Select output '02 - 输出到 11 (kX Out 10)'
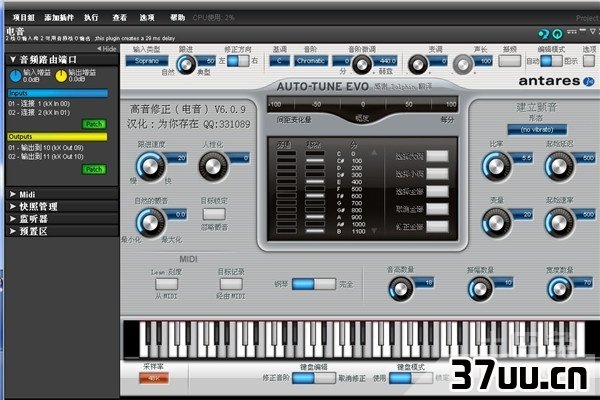Screen dimensions: 600x400 pyautogui.click(x=46, y=157)
